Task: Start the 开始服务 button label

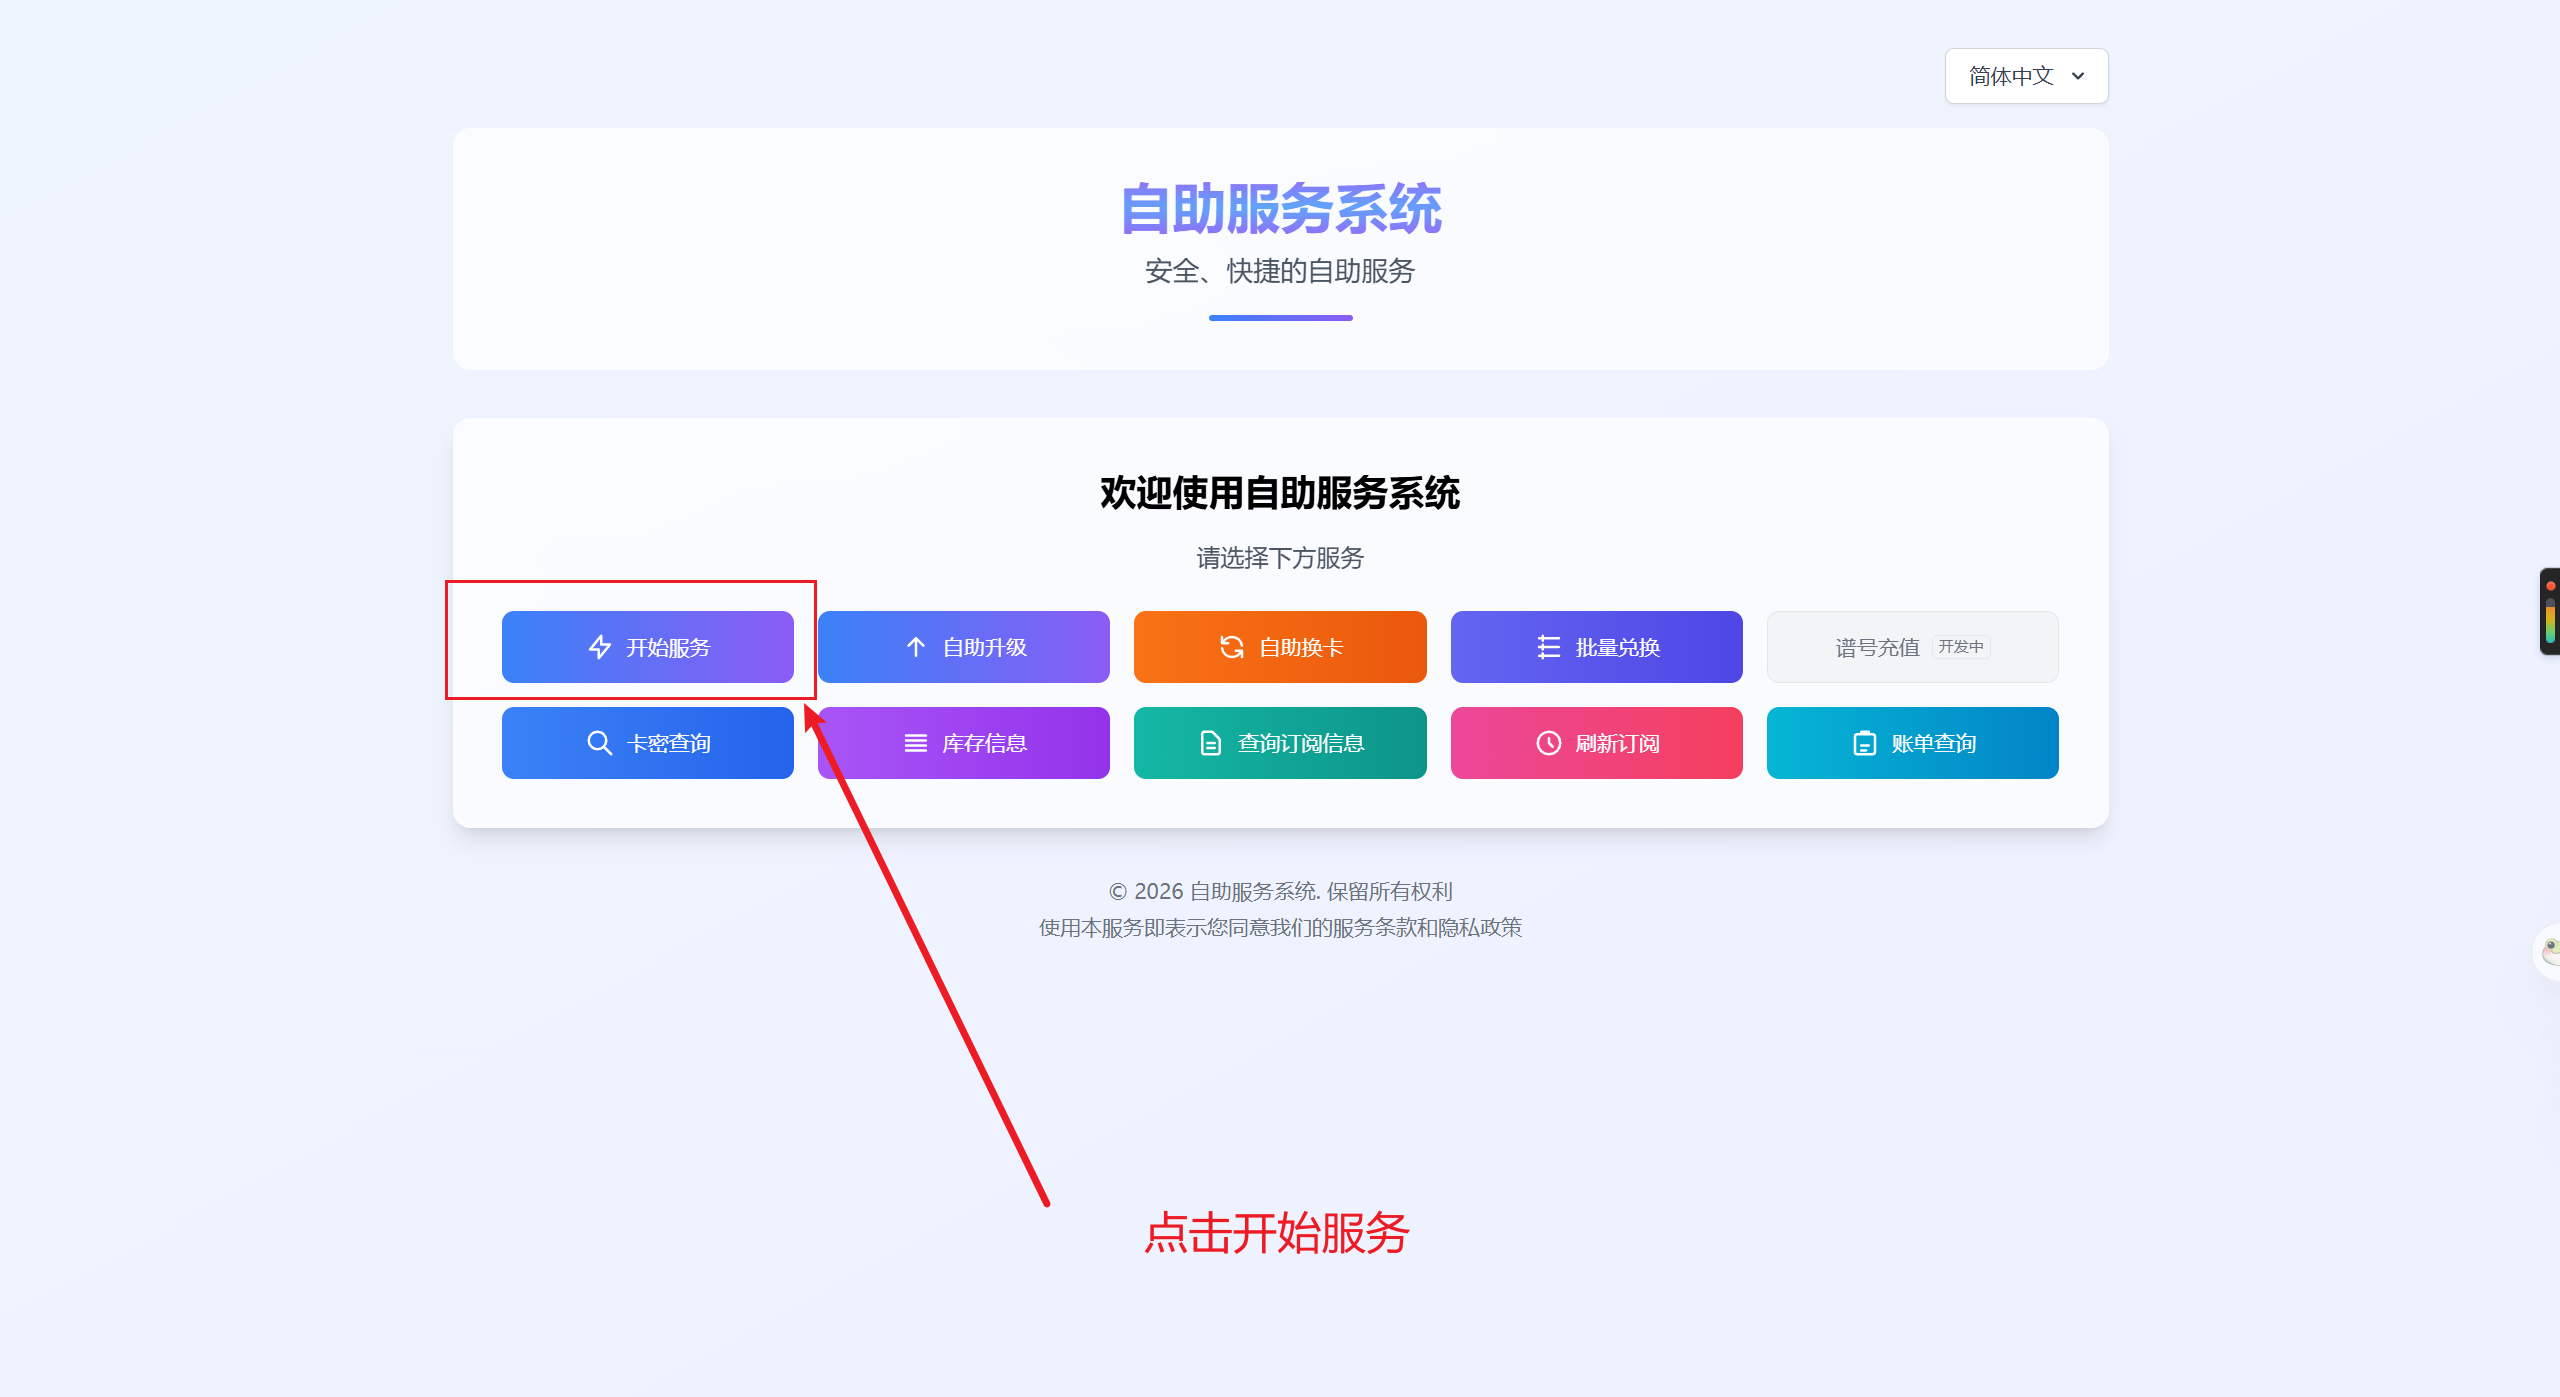Action: tap(668, 647)
